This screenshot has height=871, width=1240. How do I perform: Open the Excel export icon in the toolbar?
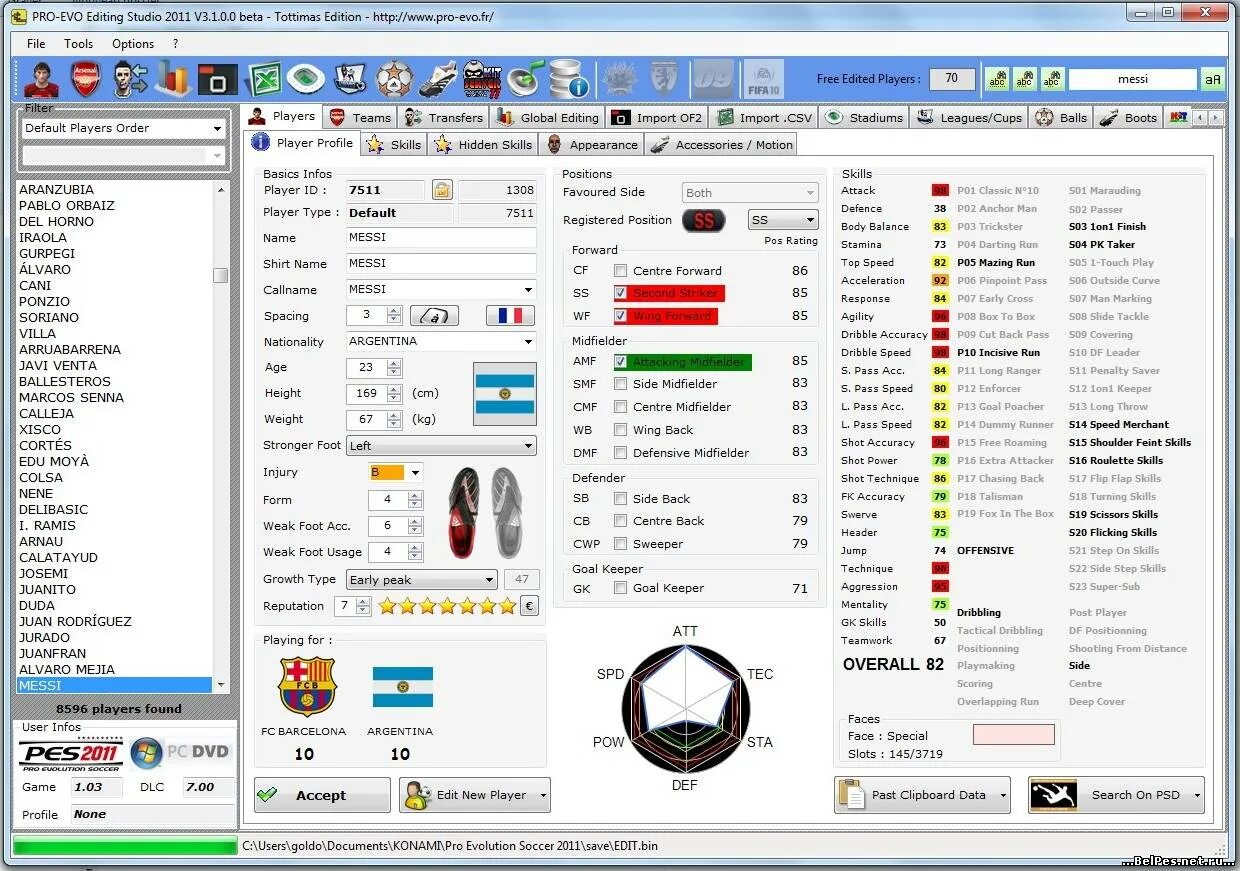click(x=262, y=79)
